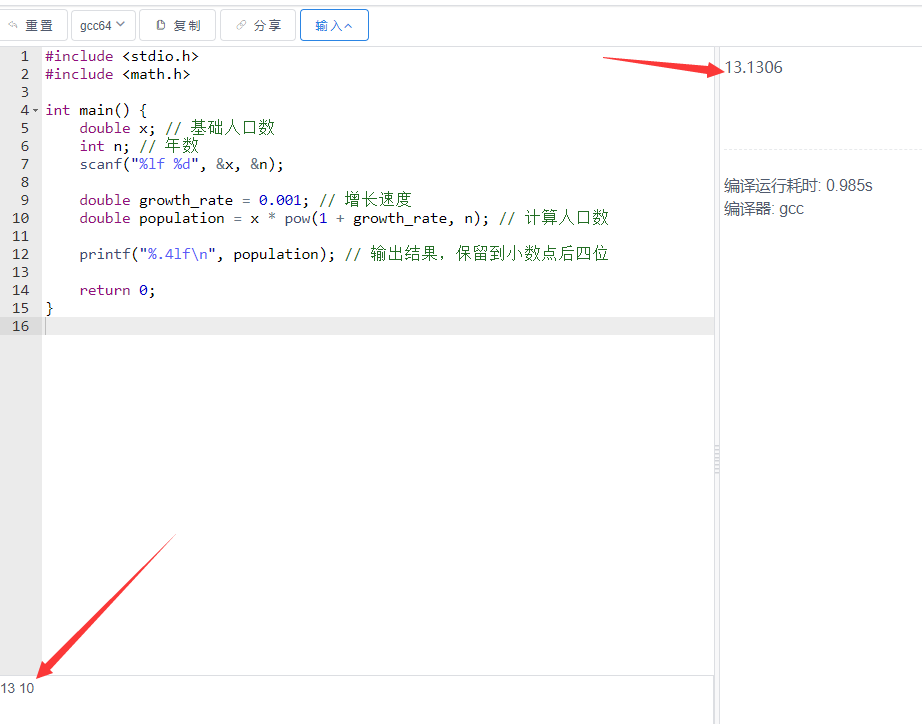Click line number 10 in the gutter

tap(21, 218)
